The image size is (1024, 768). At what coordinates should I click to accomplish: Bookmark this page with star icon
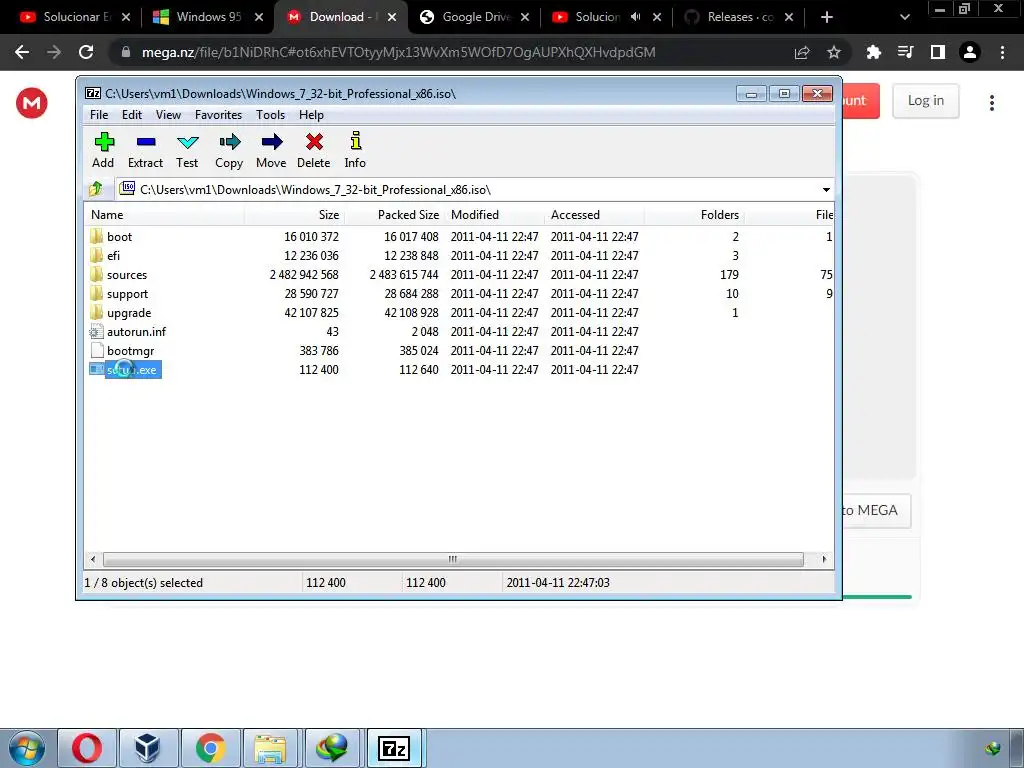coord(833,52)
